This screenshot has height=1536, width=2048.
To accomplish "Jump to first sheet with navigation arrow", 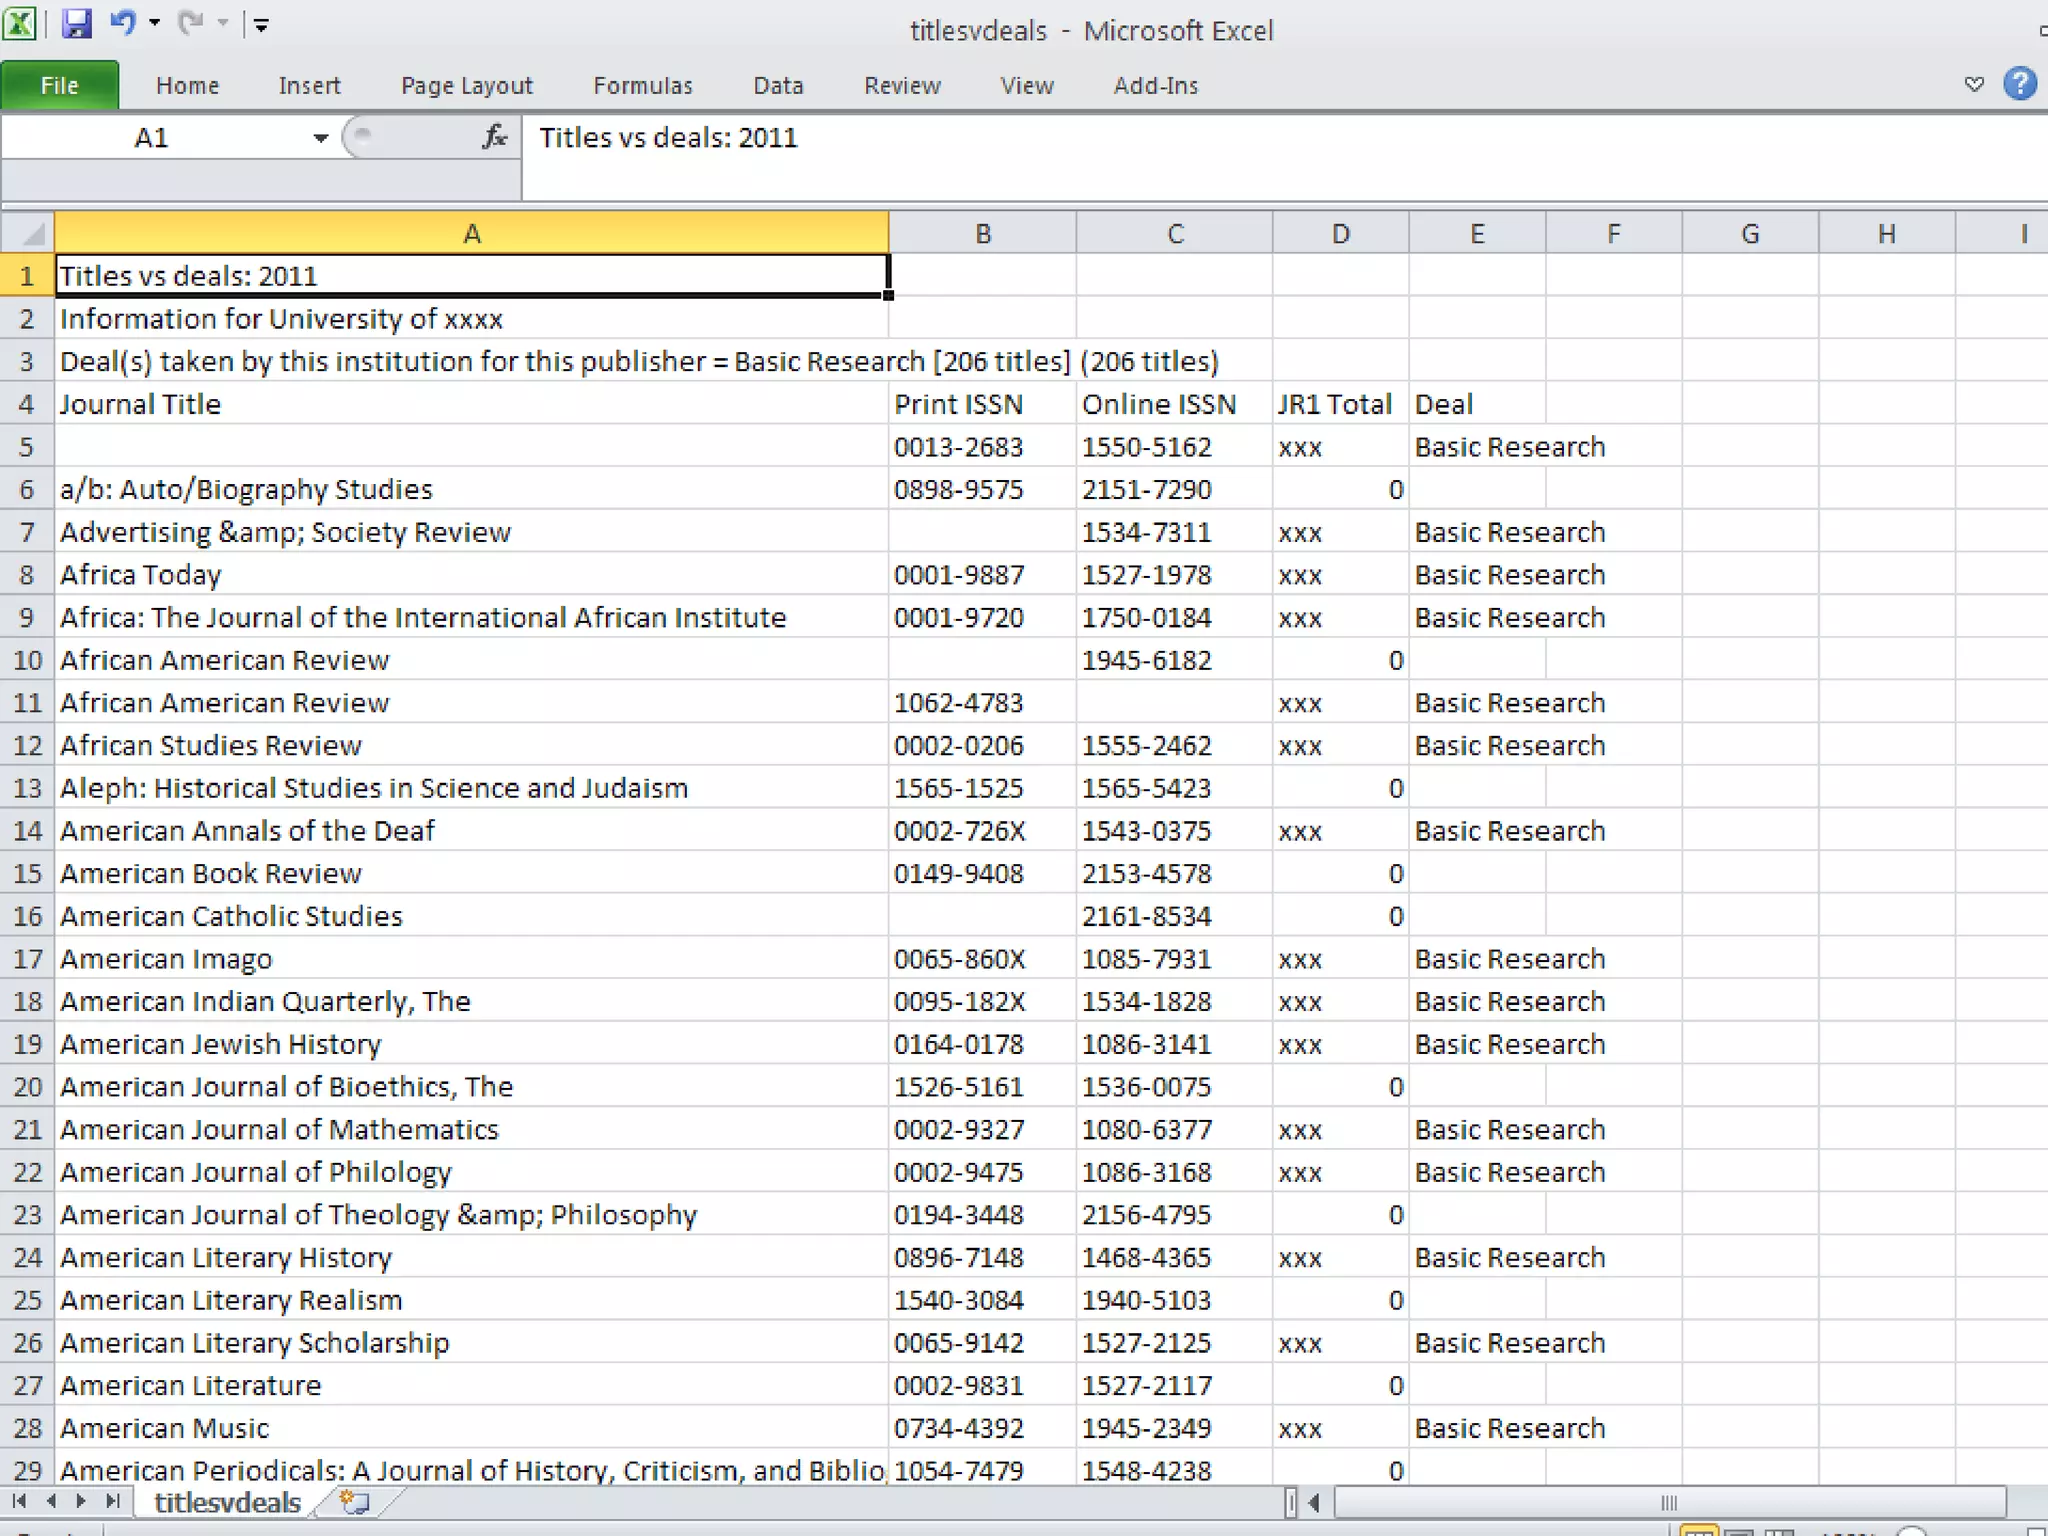I will point(19,1501).
